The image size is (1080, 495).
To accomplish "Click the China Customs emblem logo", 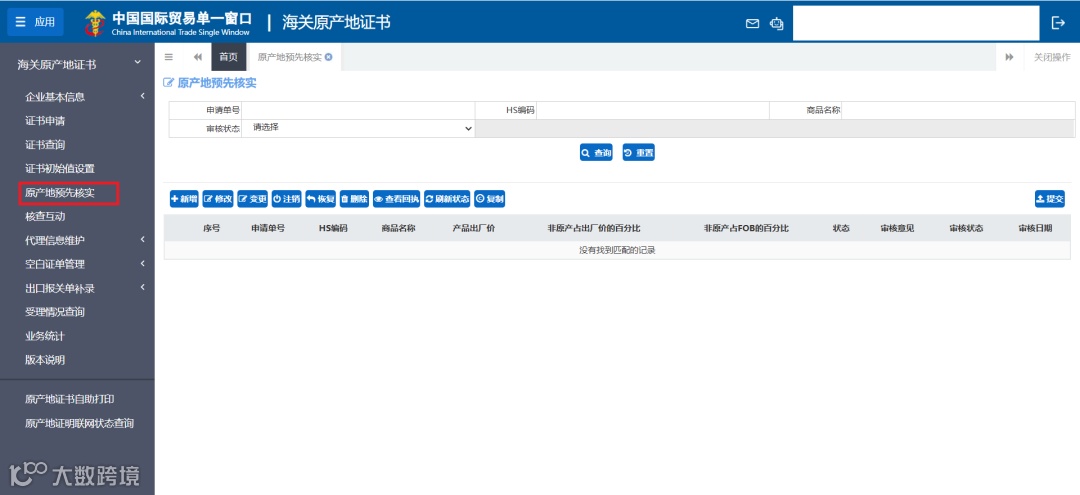I will [x=94, y=23].
